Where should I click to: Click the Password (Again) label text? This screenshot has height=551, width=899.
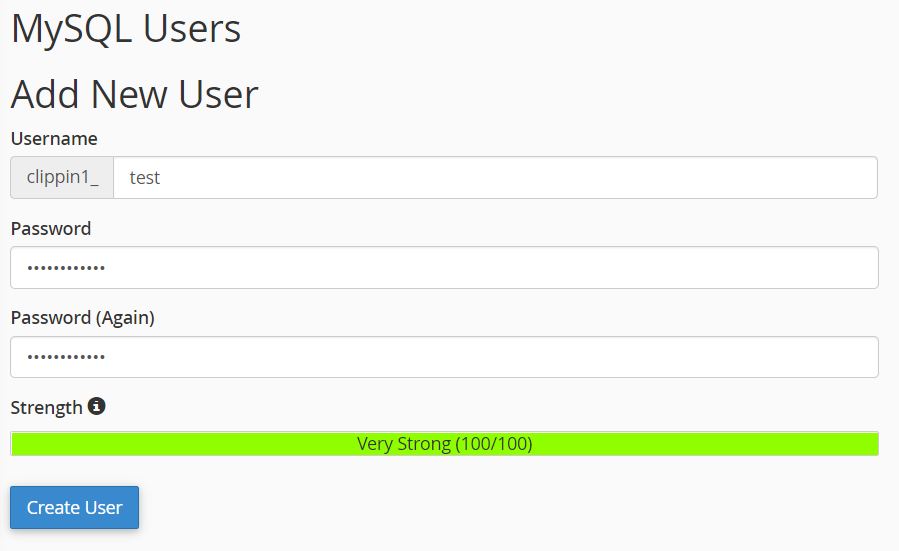83,318
